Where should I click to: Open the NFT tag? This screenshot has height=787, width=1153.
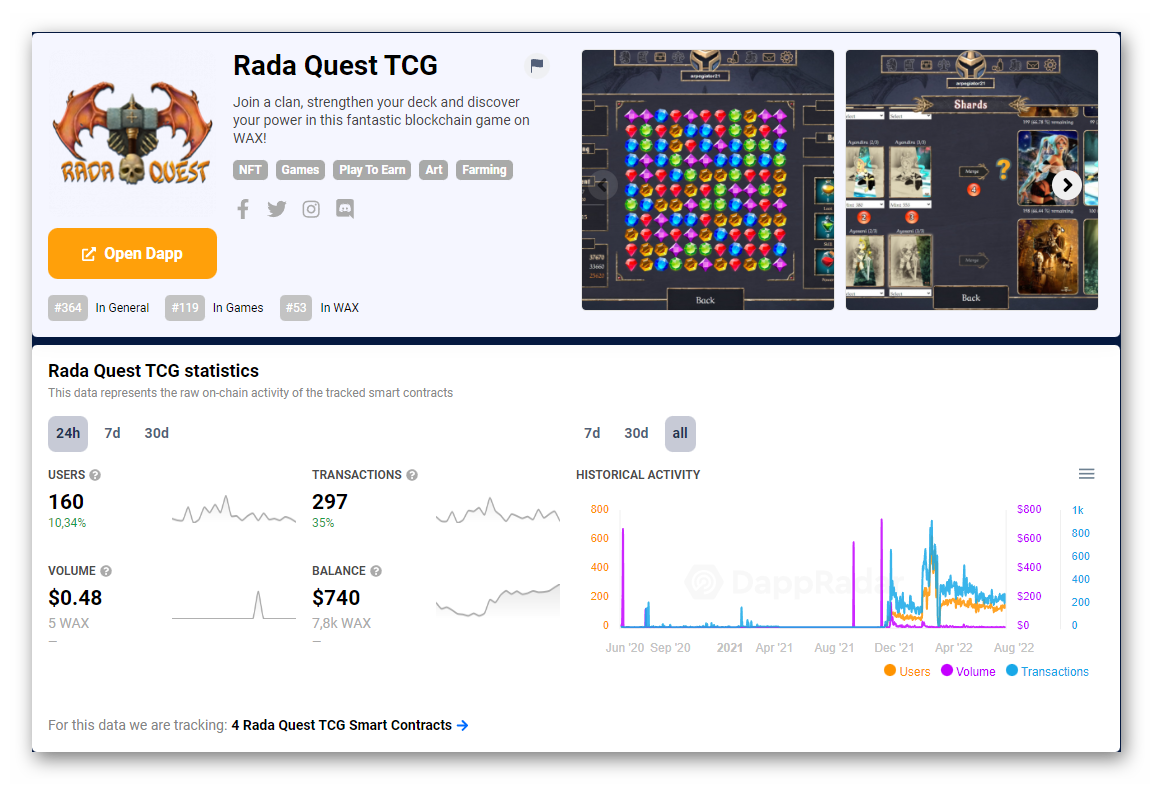click(250, 170)
